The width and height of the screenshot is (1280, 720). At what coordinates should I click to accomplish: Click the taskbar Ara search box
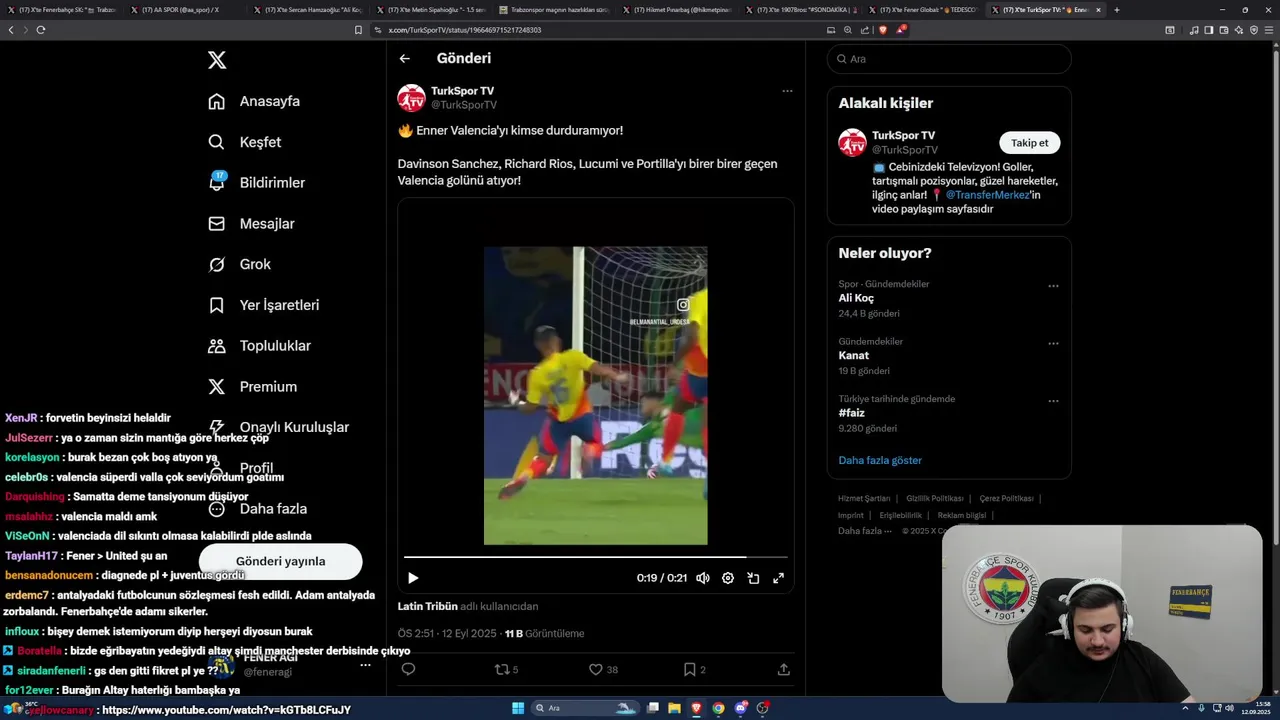pos(587,708)
